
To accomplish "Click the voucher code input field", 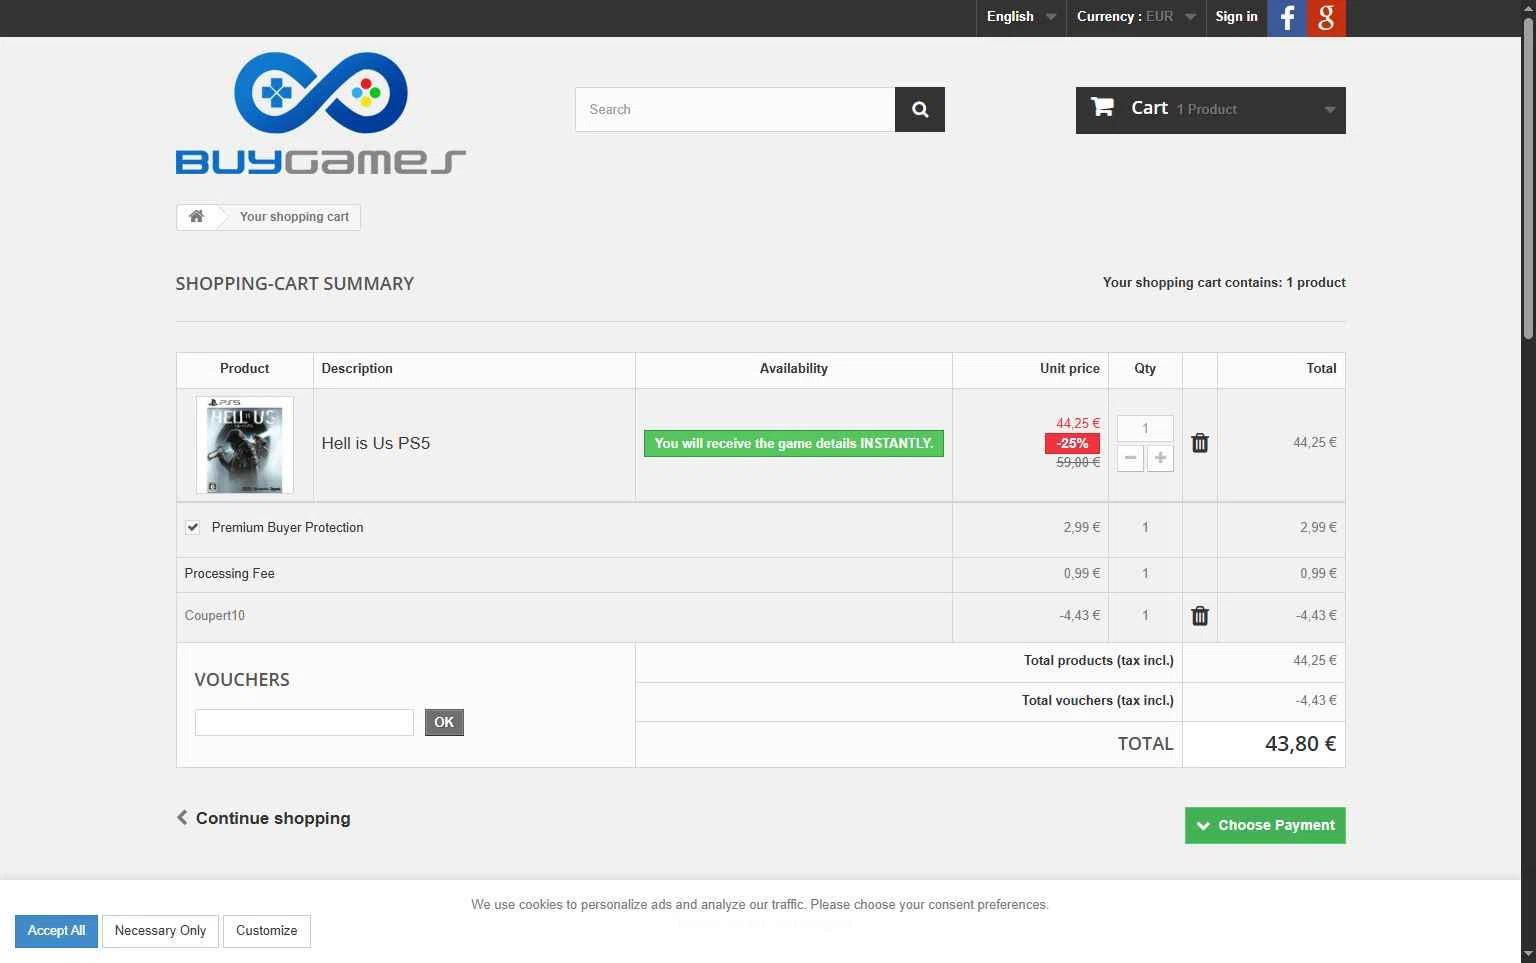I will pos(304,722).
